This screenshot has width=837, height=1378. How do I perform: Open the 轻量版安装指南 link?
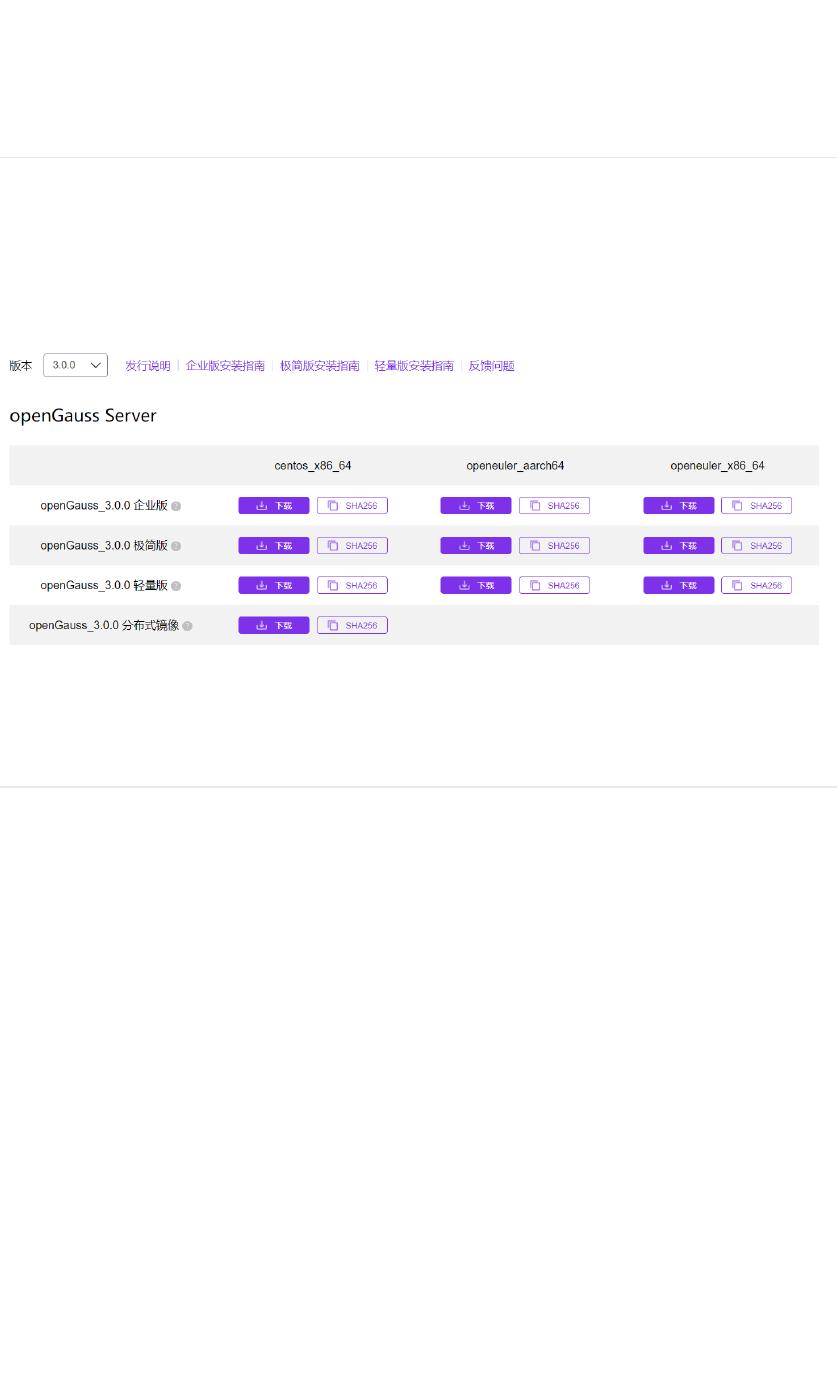414,366
